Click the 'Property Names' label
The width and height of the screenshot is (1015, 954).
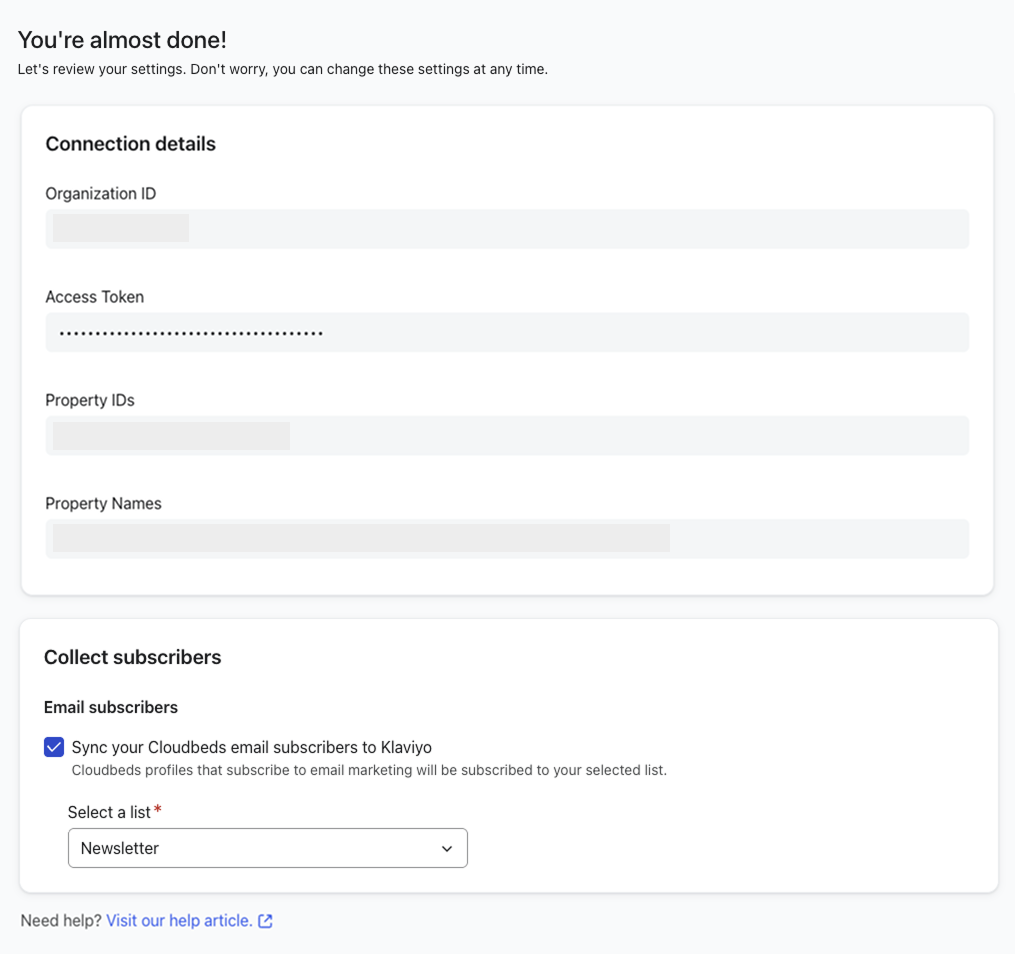point(103,504)
